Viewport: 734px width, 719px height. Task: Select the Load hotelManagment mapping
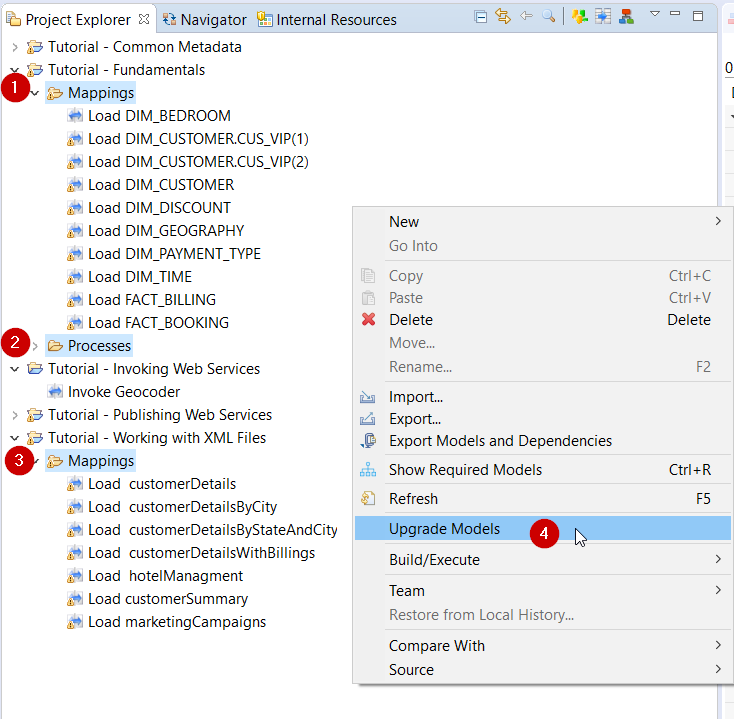pos(165,576)
